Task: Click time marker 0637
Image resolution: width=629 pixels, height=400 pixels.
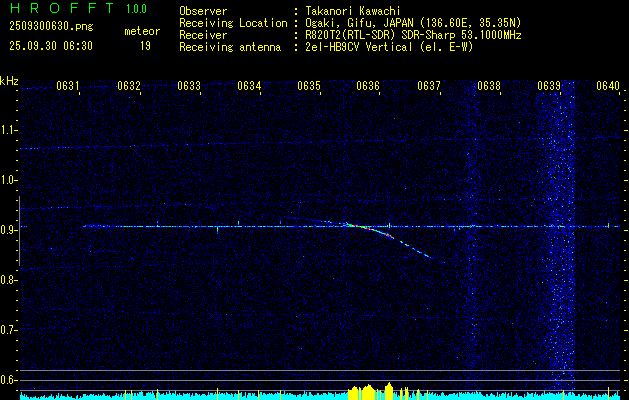Action: click(428, 86)
